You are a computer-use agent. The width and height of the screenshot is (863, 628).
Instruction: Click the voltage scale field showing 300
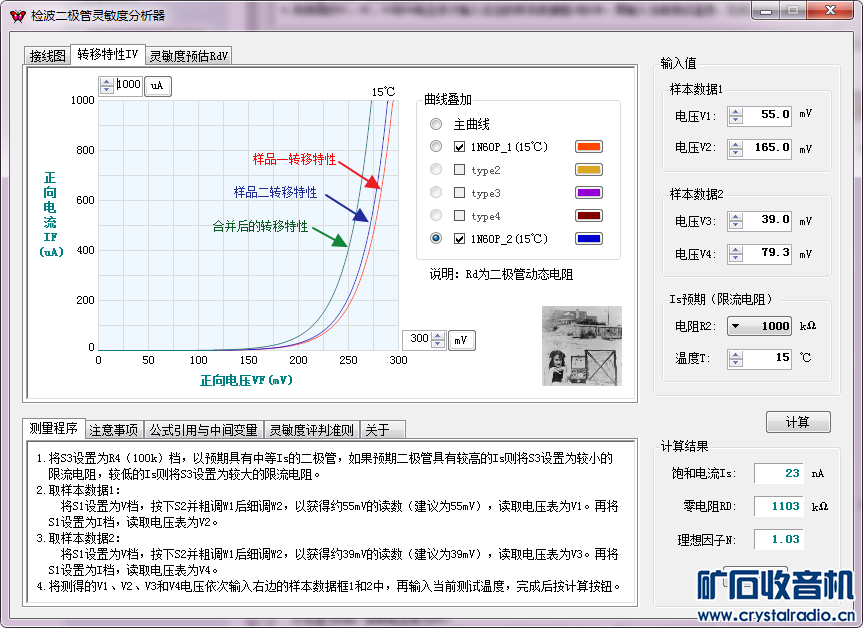click(x=418, y=339)
